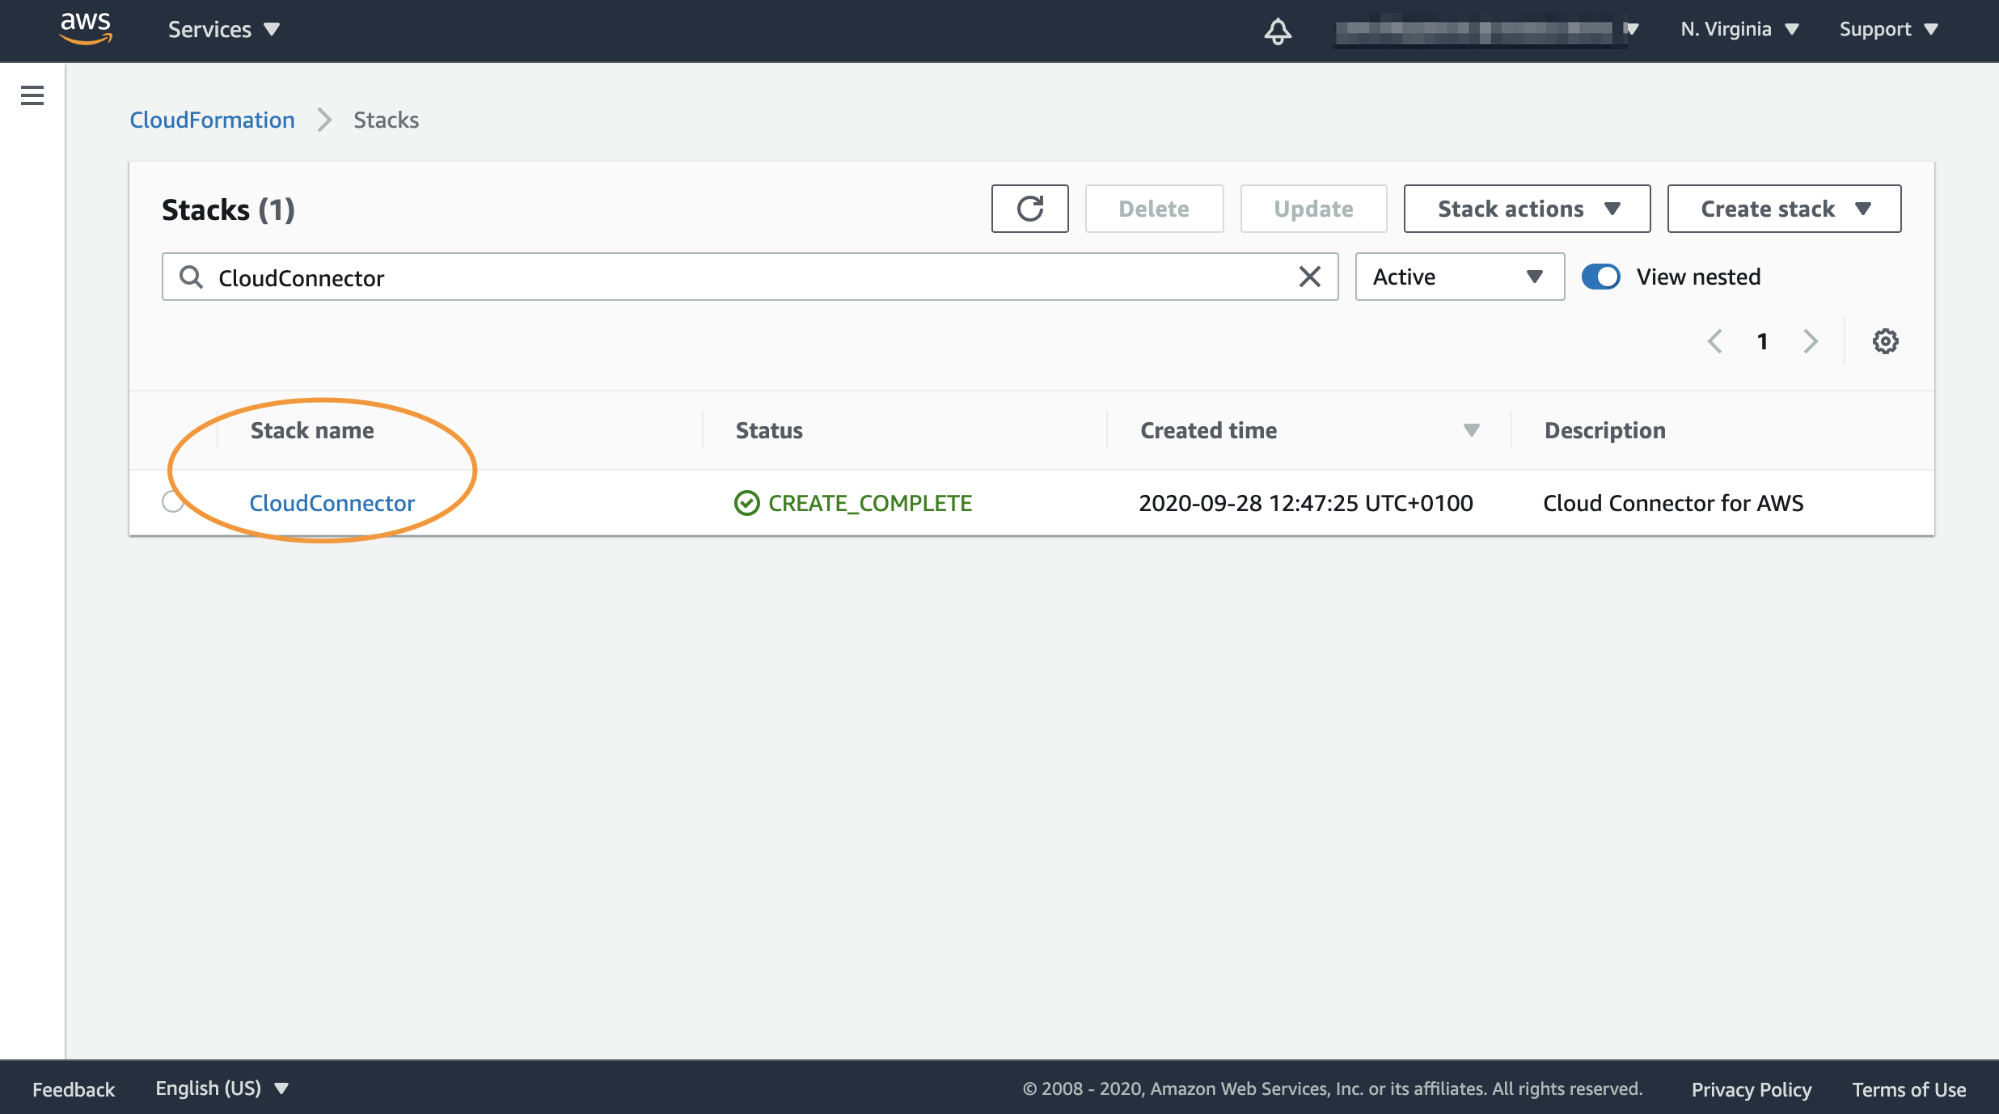Click the Stacks breadcrumb text

(386, 120)
